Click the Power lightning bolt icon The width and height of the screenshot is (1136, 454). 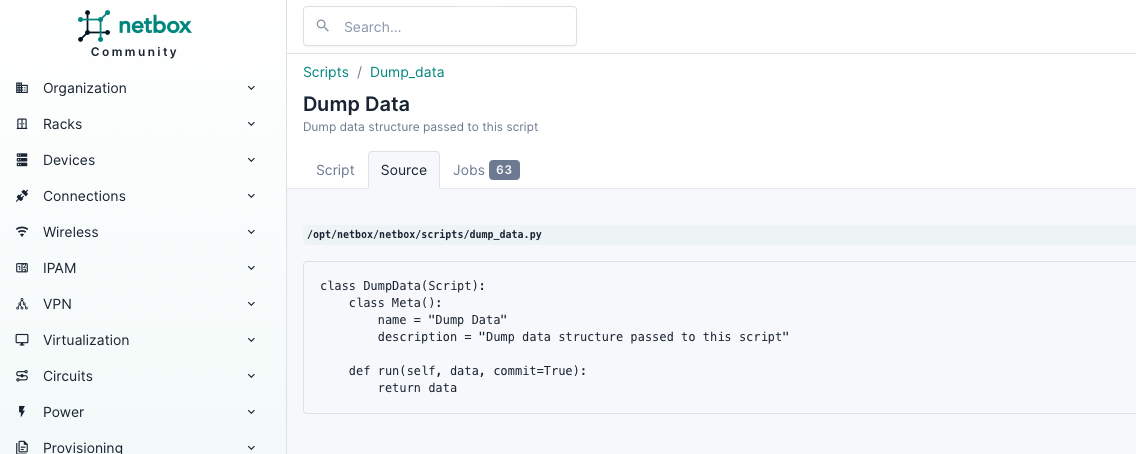pyautogui.click(x=22, y=412)
